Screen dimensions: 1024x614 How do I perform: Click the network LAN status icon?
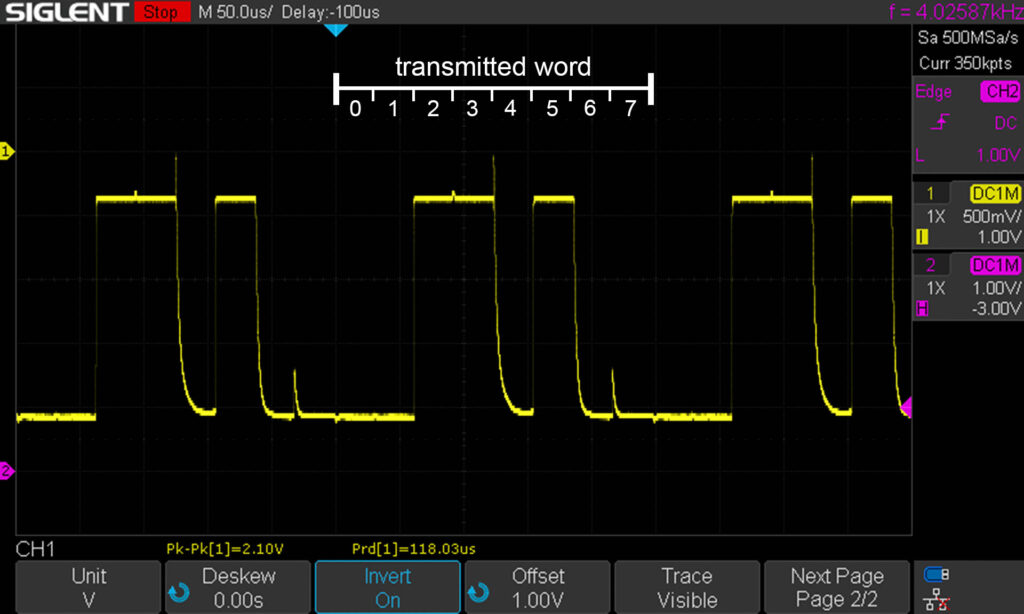(936, 599)
